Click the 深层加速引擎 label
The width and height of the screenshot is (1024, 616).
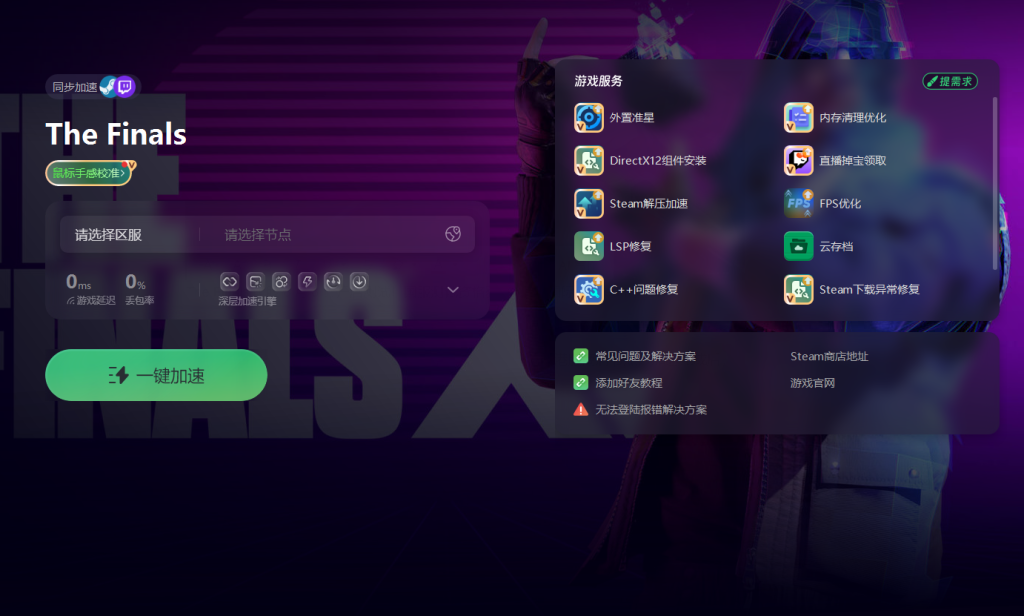[x=247, y=301]
